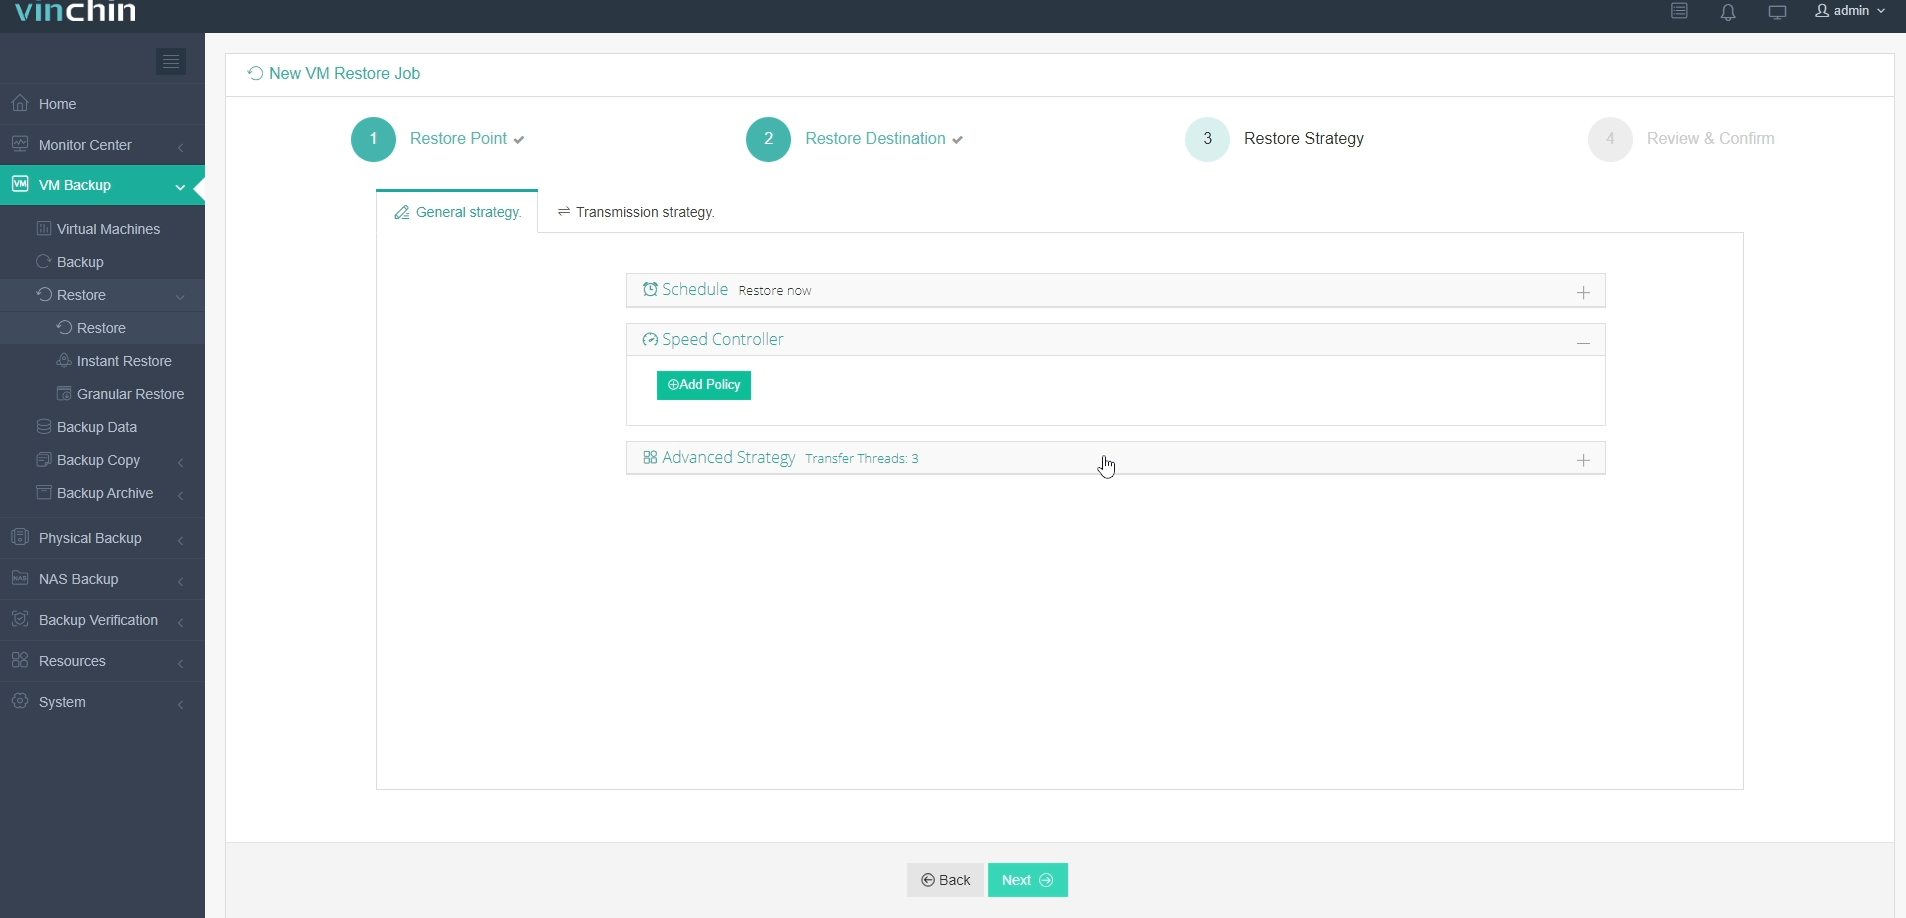The image size is (1906, 918).
Task: Open the task list icon in top bar
Action: point(1679,11)
